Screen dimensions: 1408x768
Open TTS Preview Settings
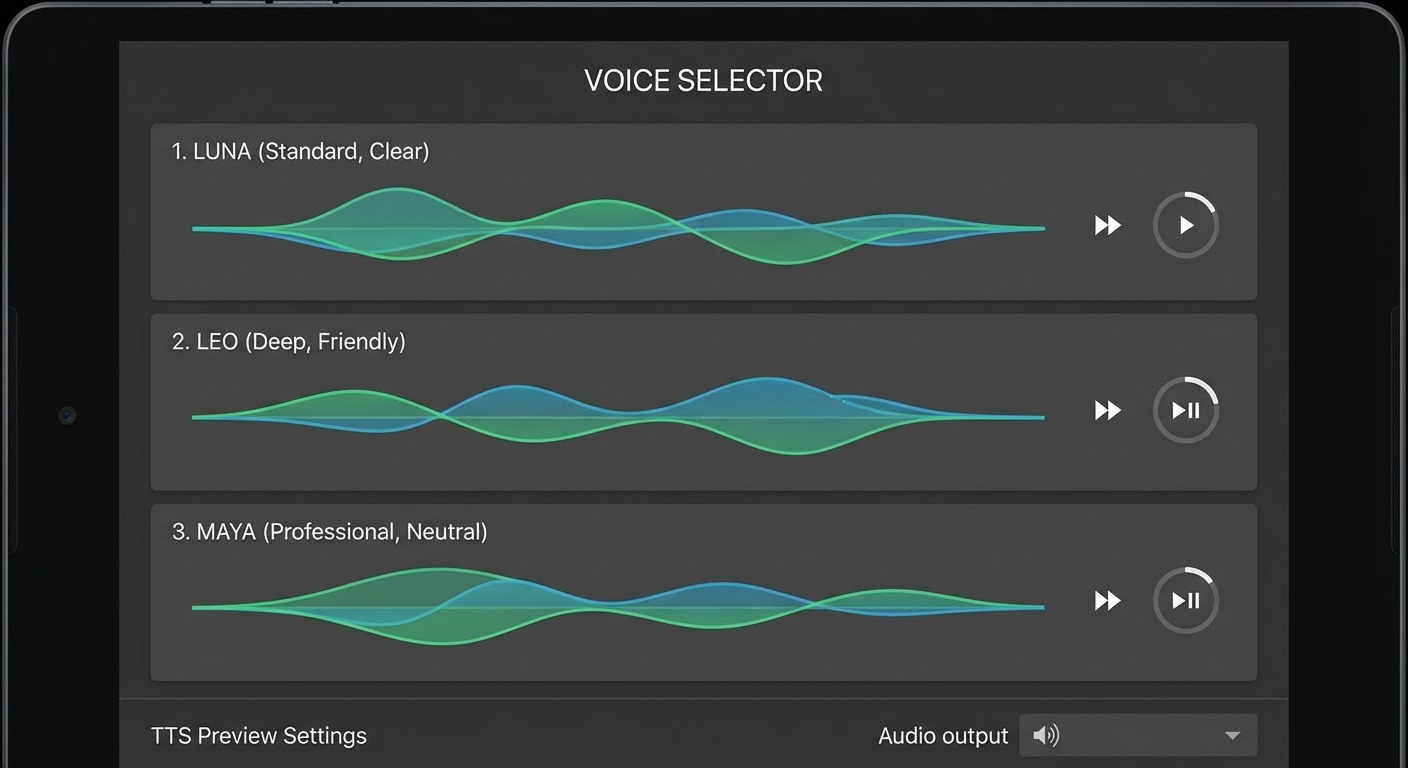pos(259,735)
